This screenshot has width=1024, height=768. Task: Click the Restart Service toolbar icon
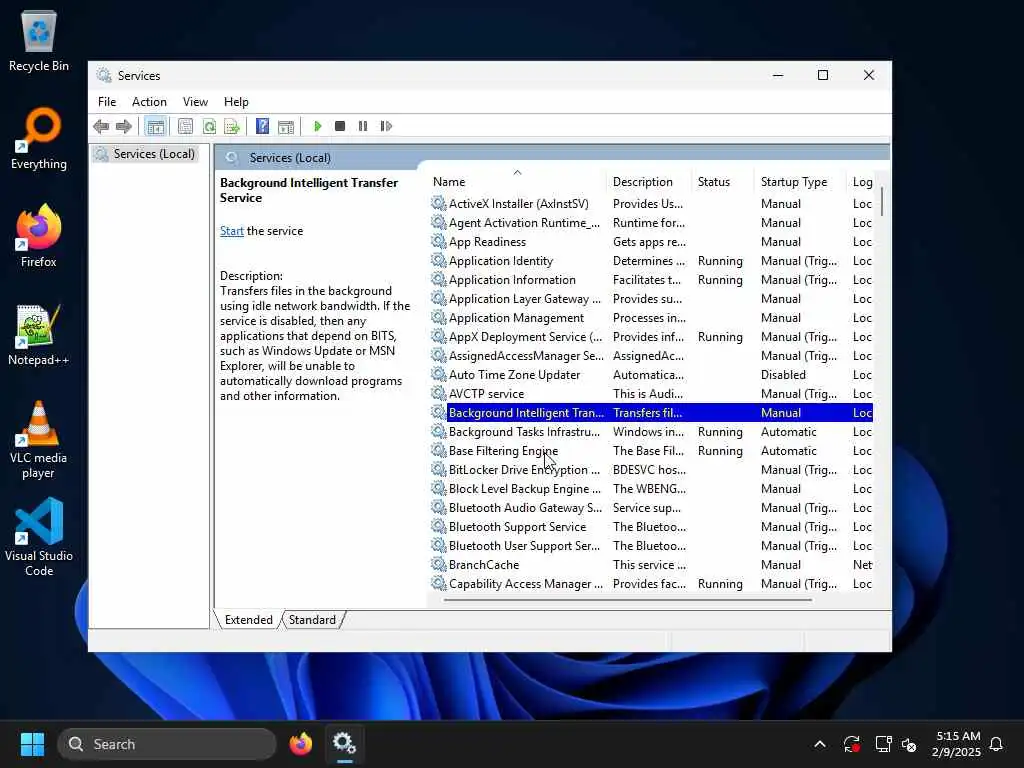386,126
